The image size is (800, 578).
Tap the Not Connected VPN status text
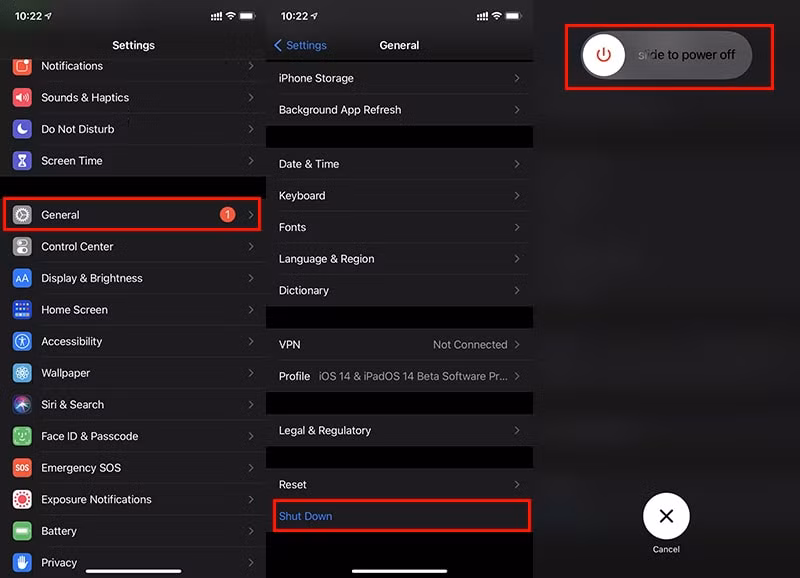coord(470,344)
